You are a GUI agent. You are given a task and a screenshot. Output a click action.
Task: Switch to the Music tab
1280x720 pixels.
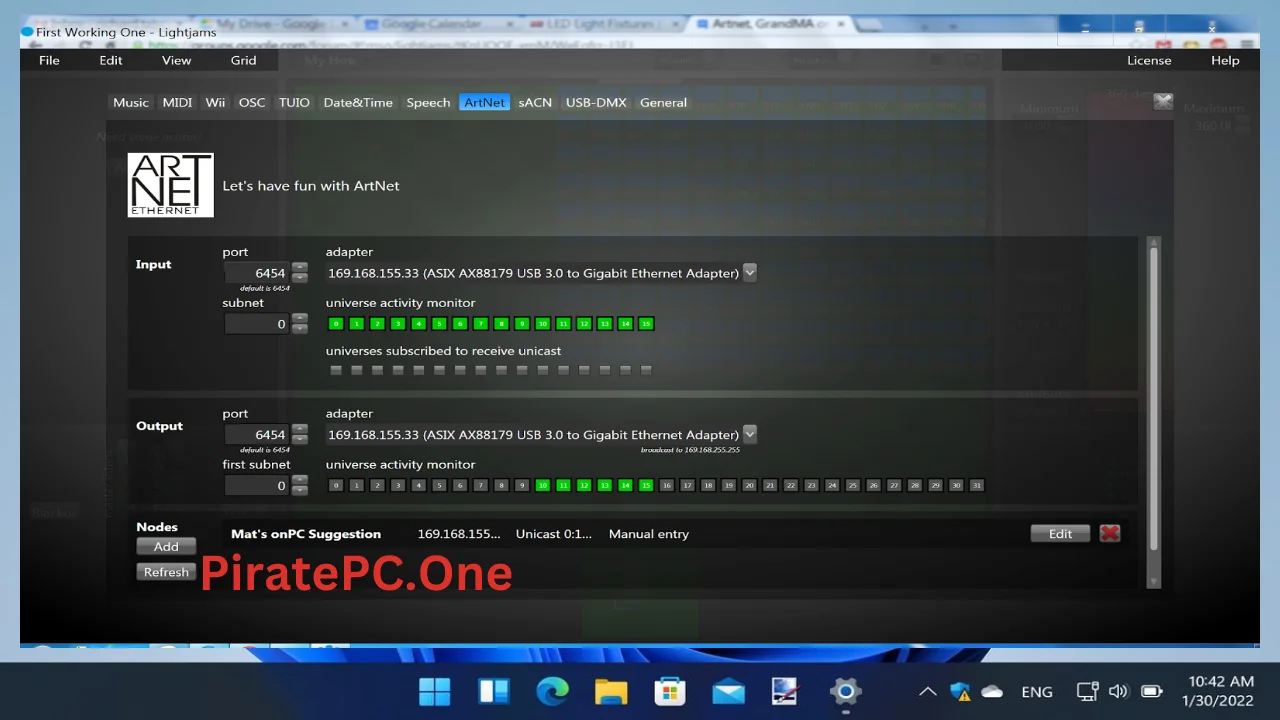tap(130, 102)
